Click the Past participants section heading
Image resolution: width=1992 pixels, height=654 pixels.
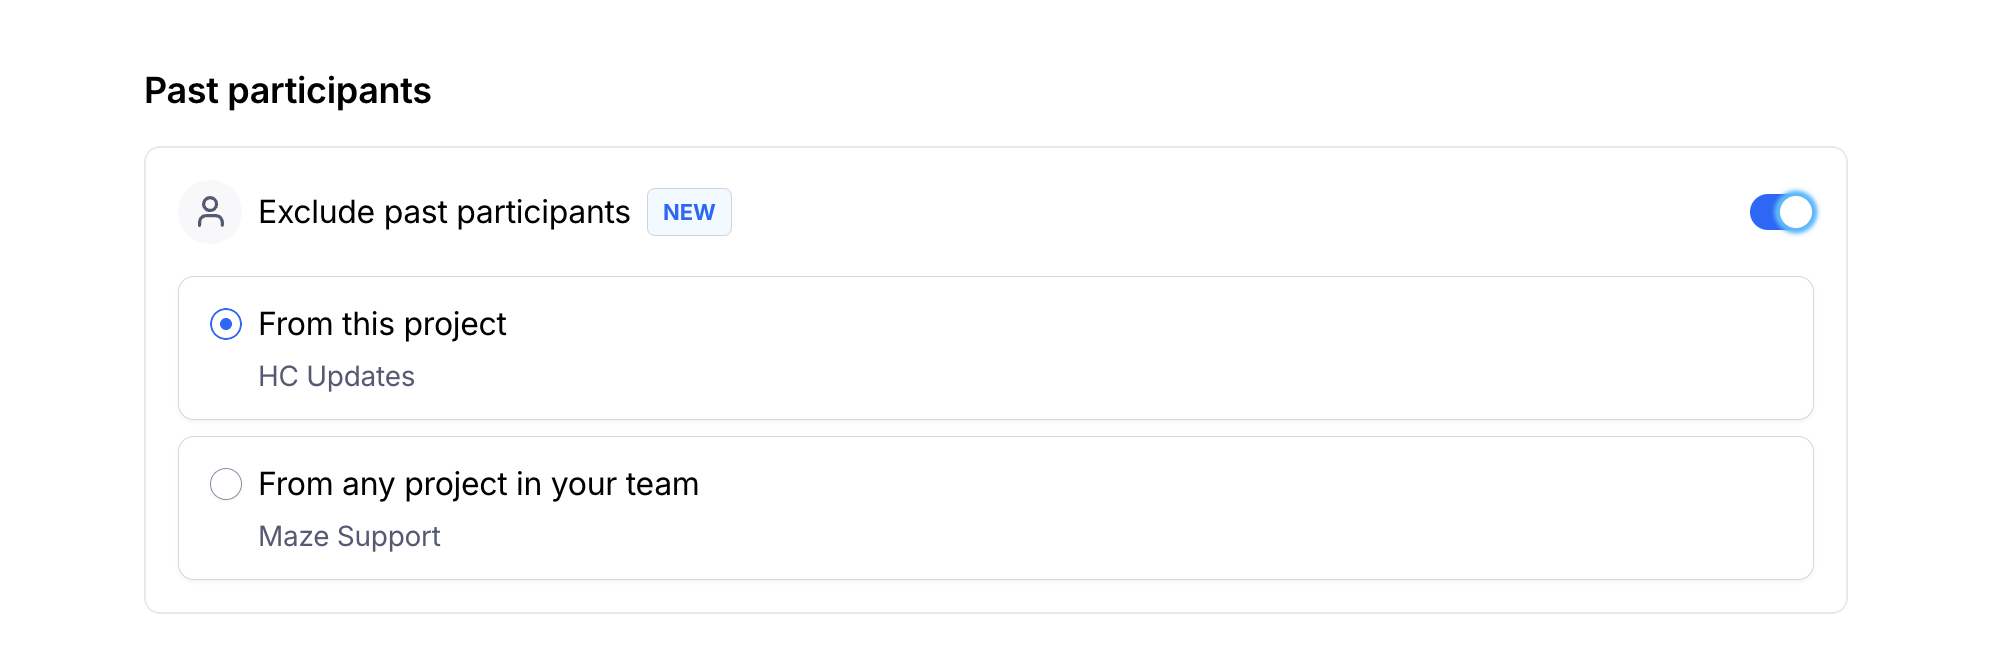288,91
